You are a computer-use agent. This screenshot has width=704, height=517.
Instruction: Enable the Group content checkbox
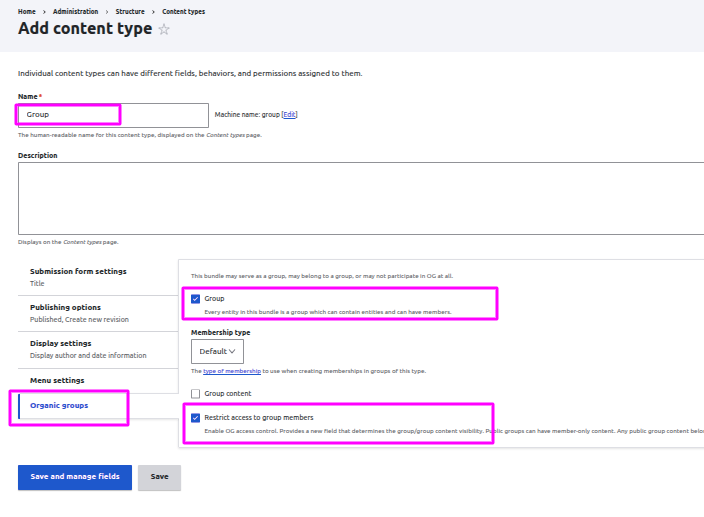(x=196, y=394)
